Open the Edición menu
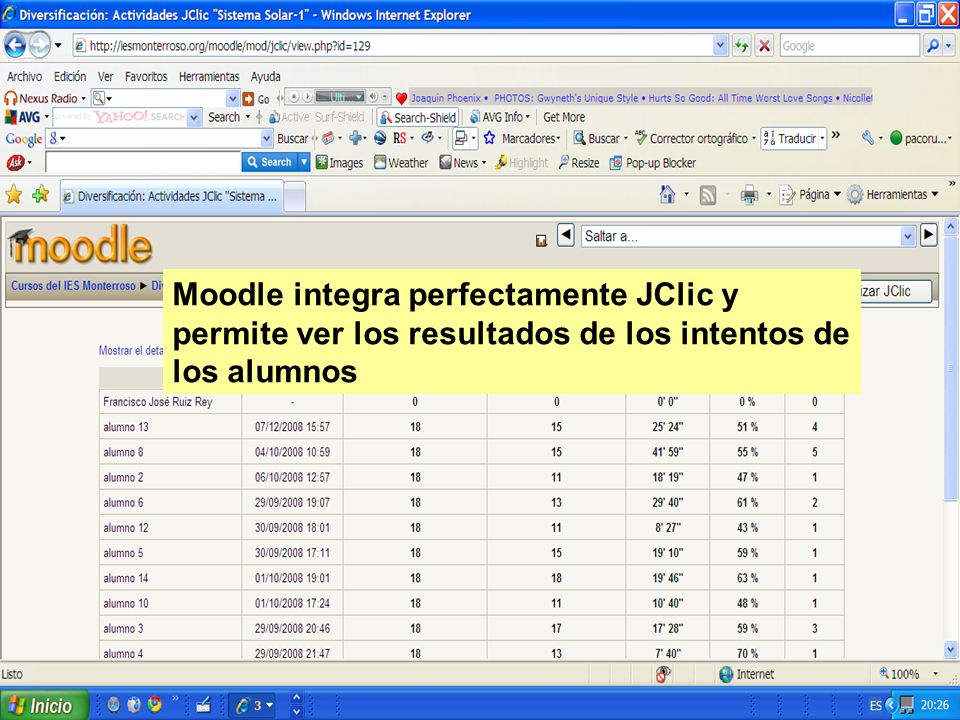The height and width of the screenshot is (720, 960). 70,77
